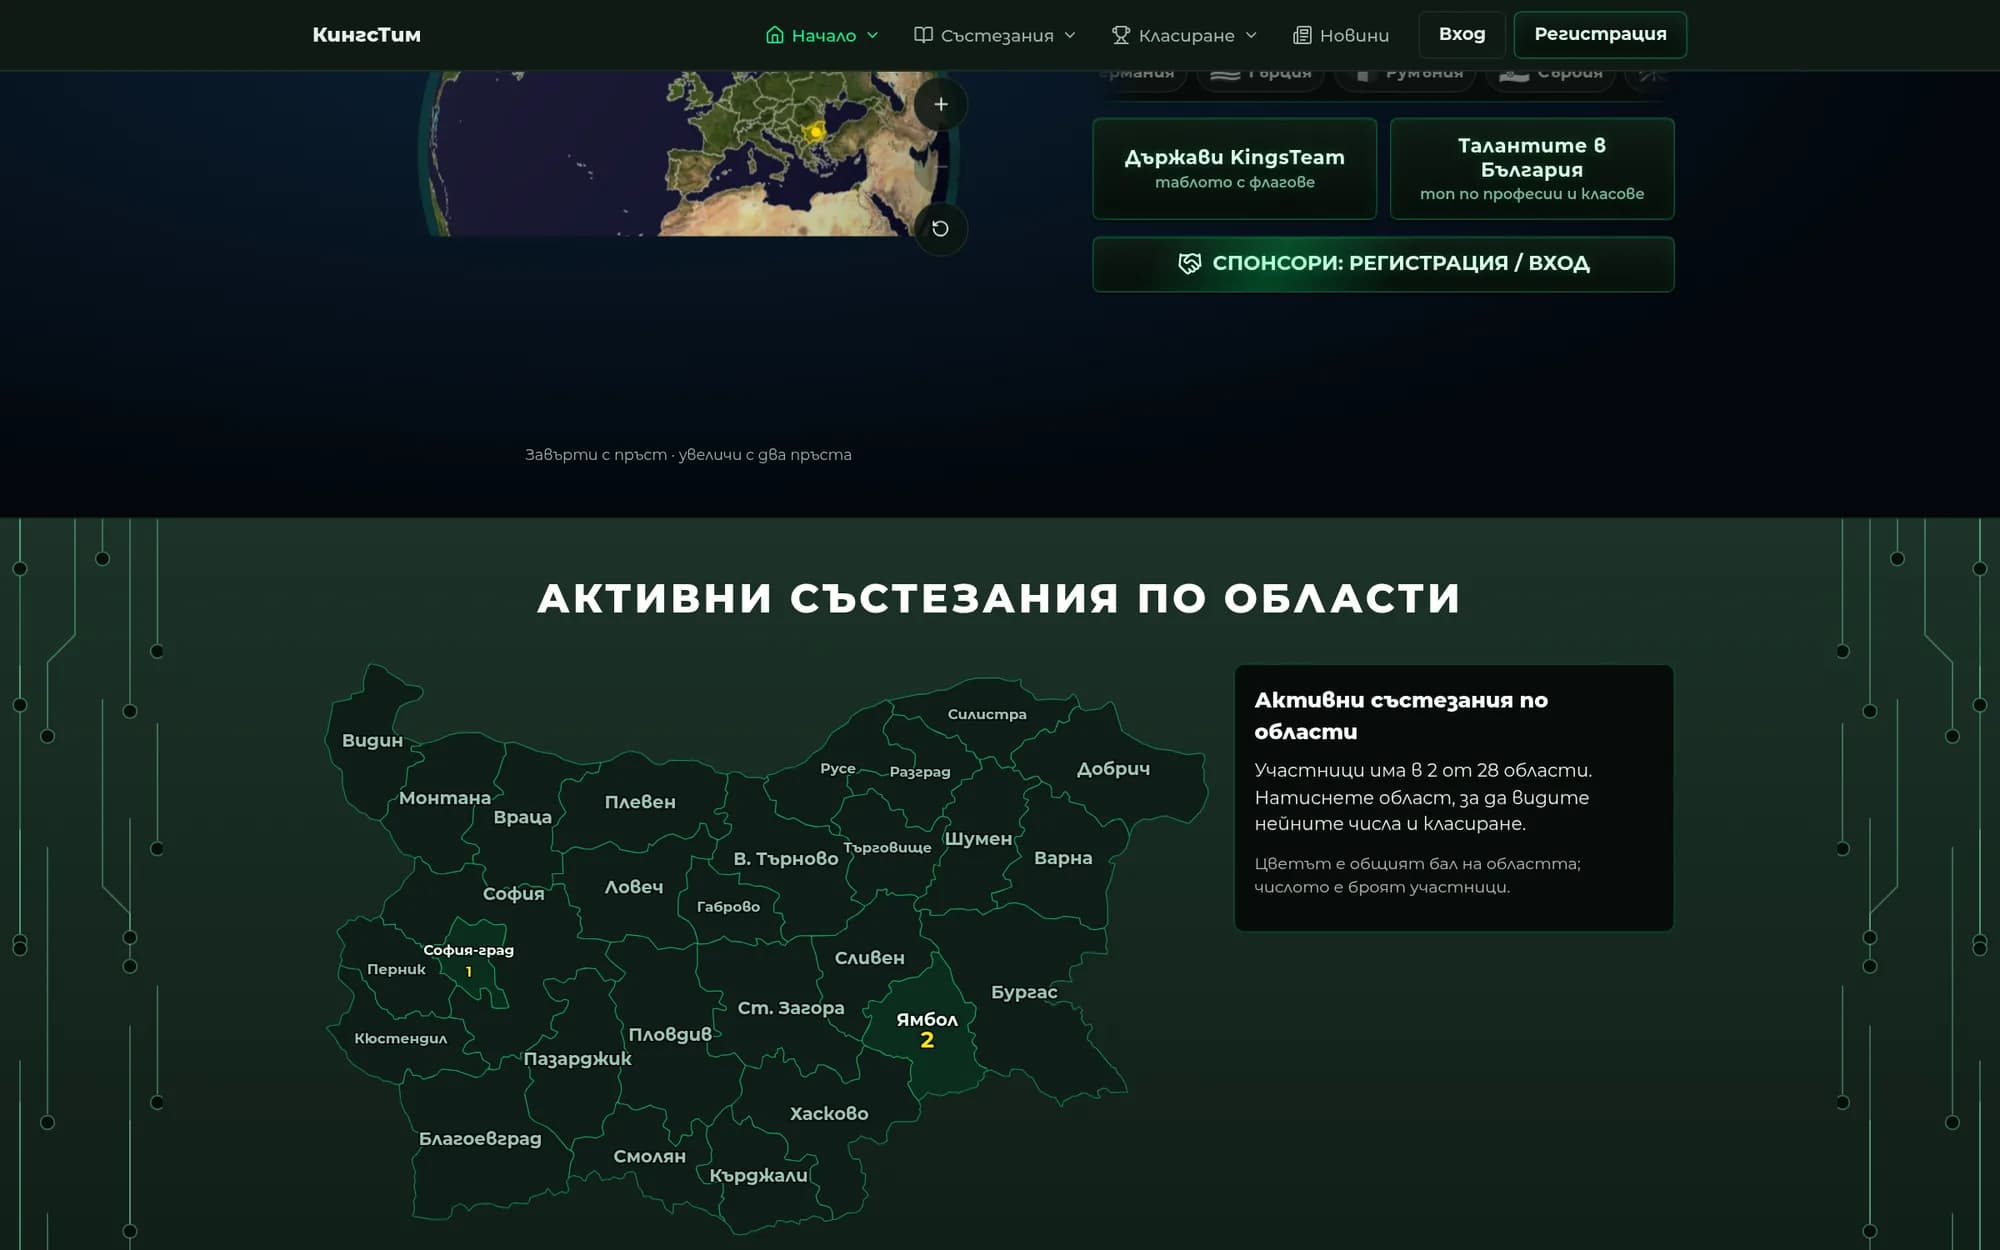Select the Видин region on the map
Image resolution: width=2000 pixels, height=1250 pixels.
click(372, 740)
